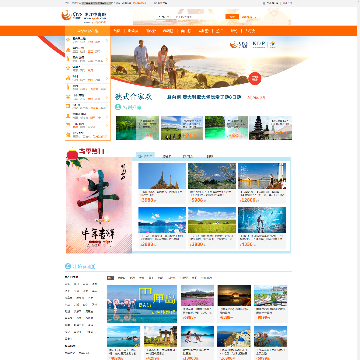Screen dimensions: 360x360
Task: Click the blue round icon beside destinations heading
Action: (x=68, y=266)
